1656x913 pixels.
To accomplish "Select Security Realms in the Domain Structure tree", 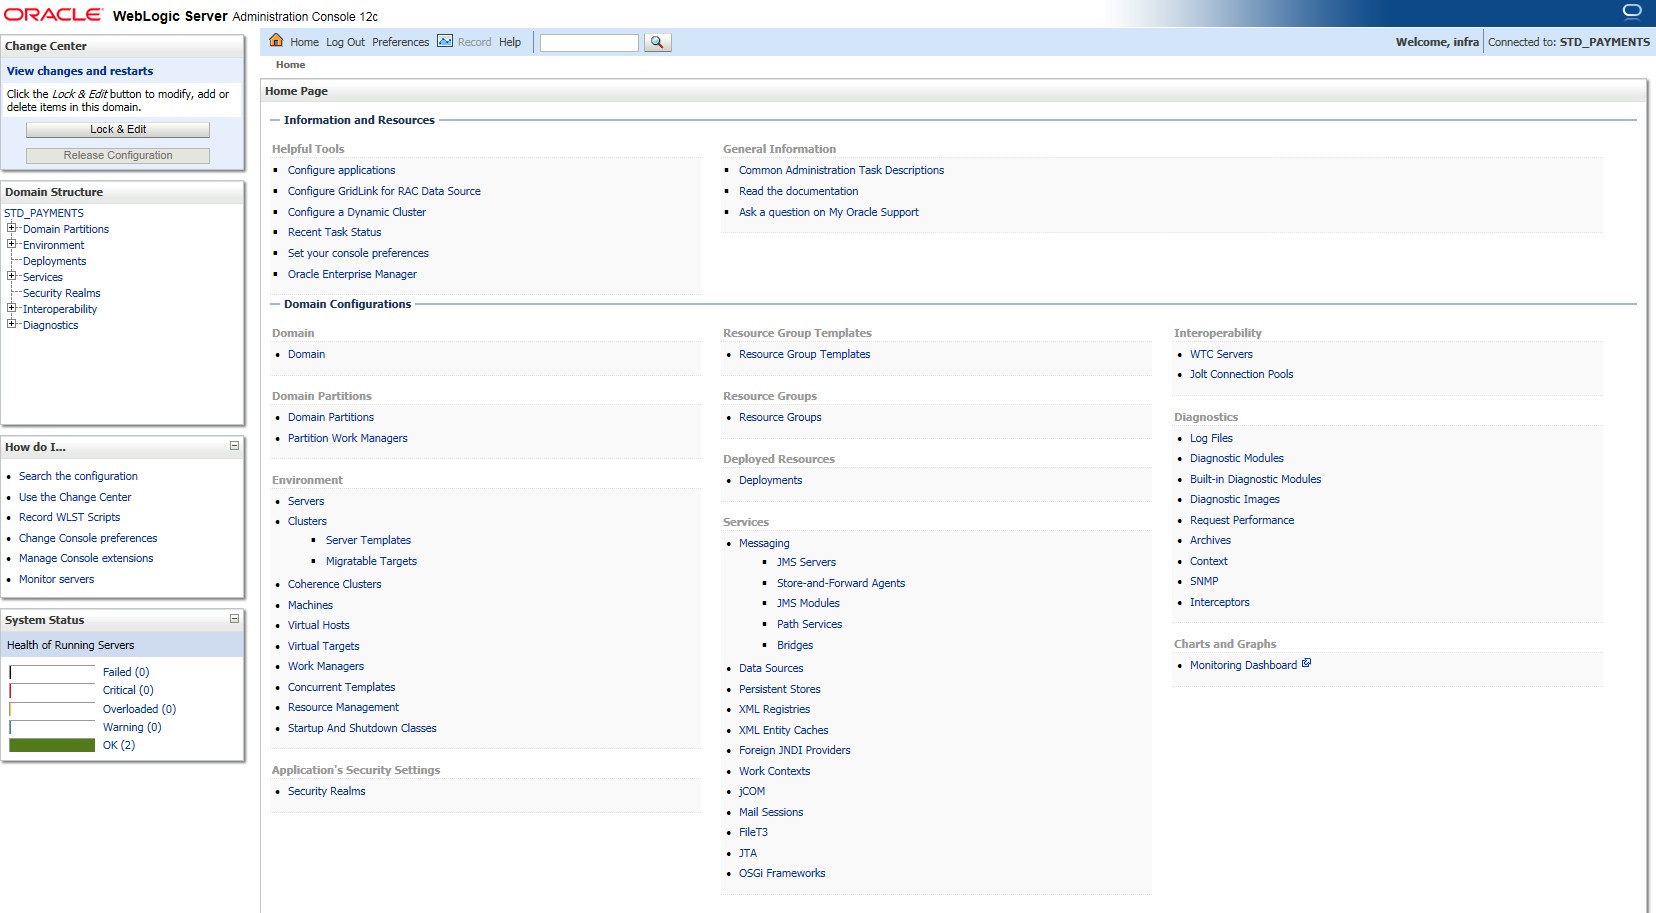I will pos(62,293).
